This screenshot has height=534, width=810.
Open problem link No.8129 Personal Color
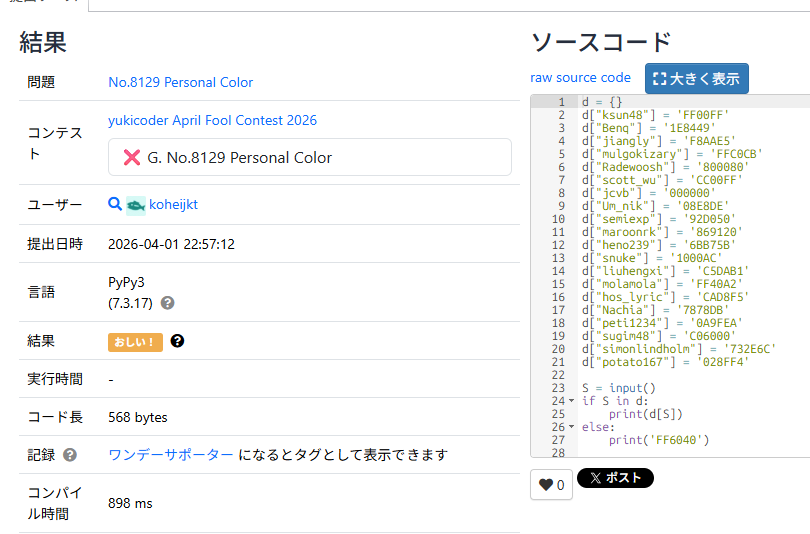pyautogui.click(x=180, y=82)
